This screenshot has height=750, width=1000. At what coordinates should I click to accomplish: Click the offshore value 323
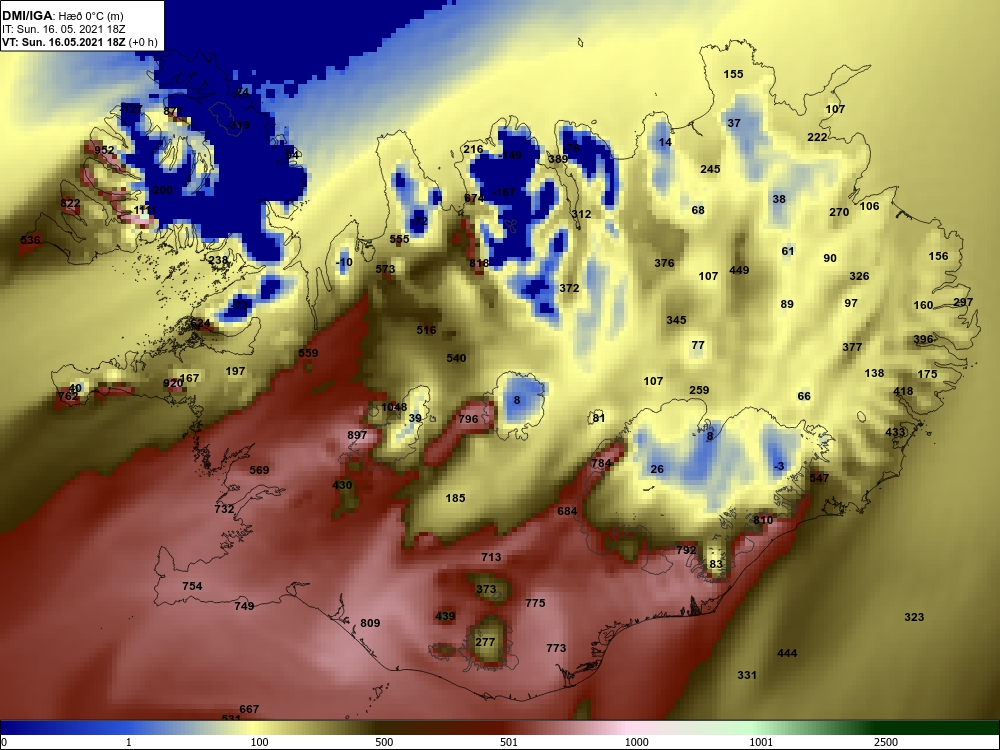pos(914,617)
